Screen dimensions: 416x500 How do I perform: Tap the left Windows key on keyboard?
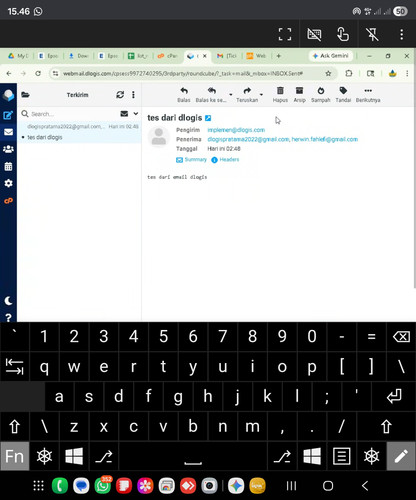pos(74,456)
